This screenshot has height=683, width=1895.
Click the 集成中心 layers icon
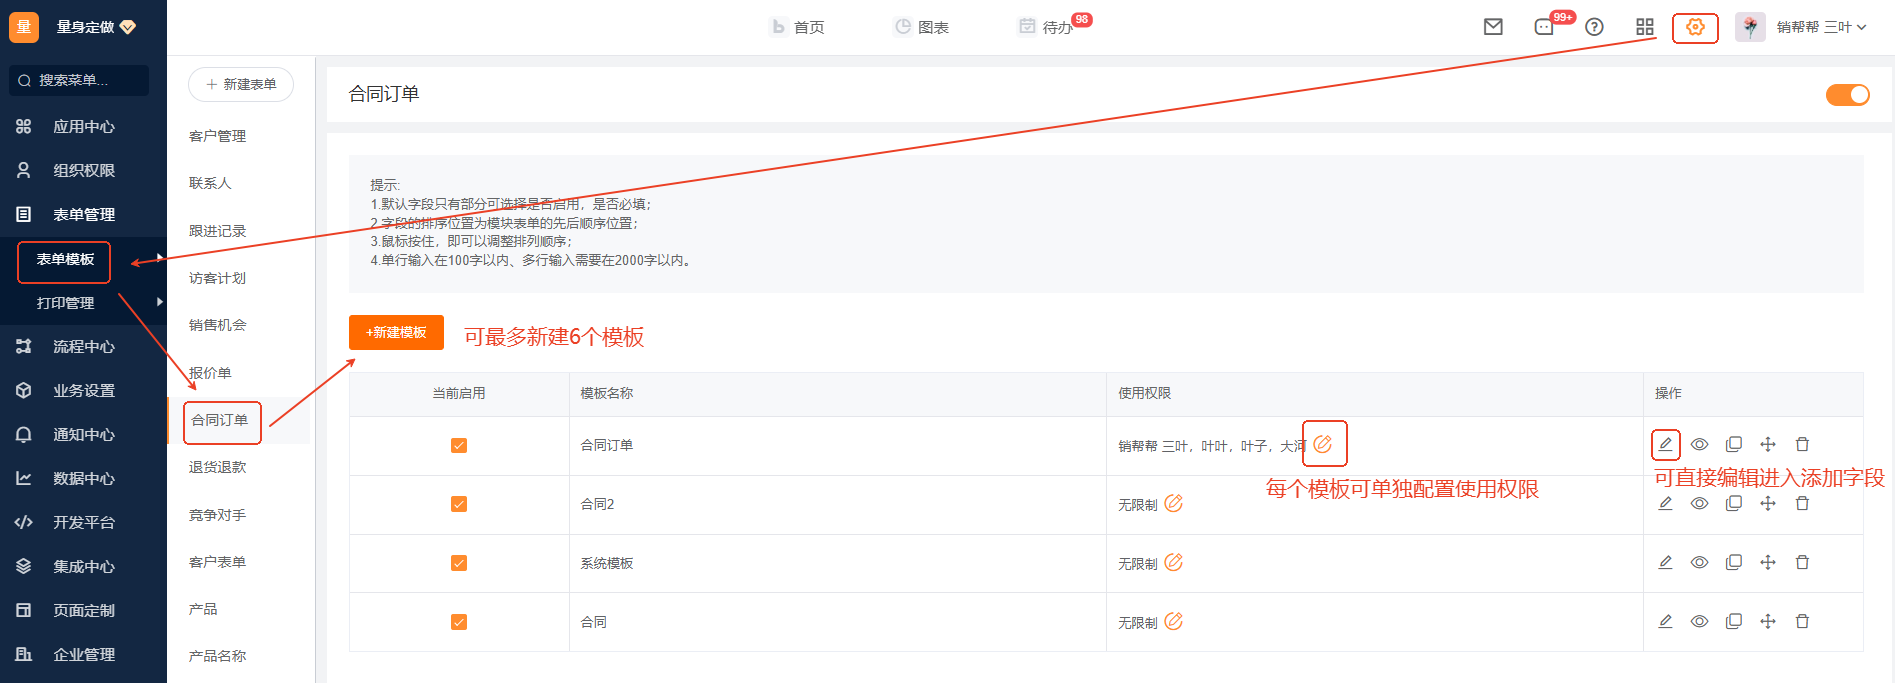tap(24, 566)
